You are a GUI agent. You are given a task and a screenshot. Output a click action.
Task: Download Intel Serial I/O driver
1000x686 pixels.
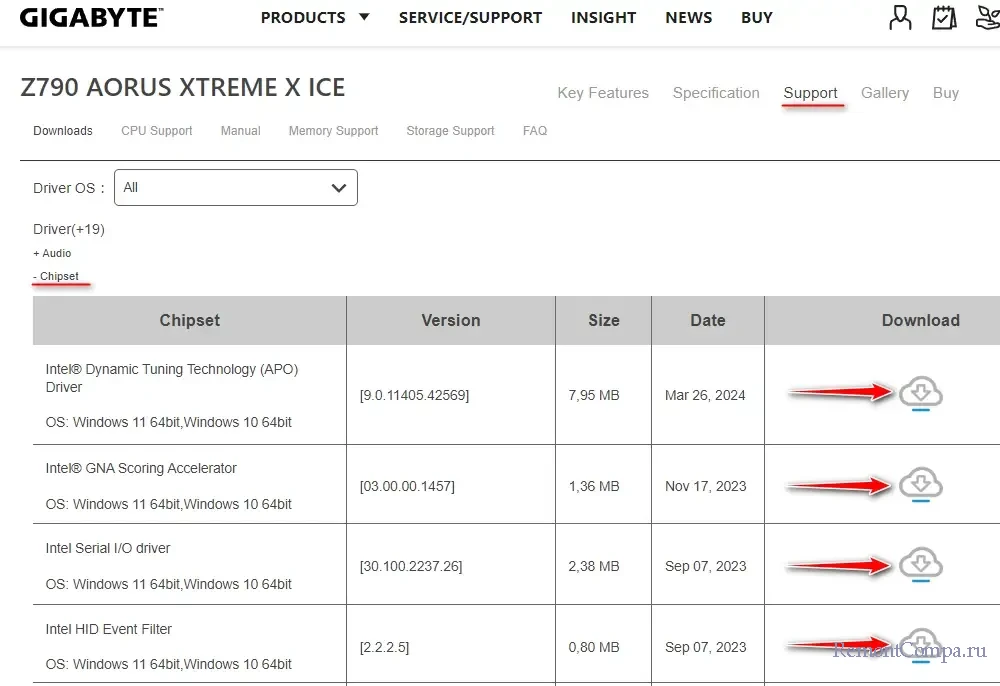pos(921,566)
